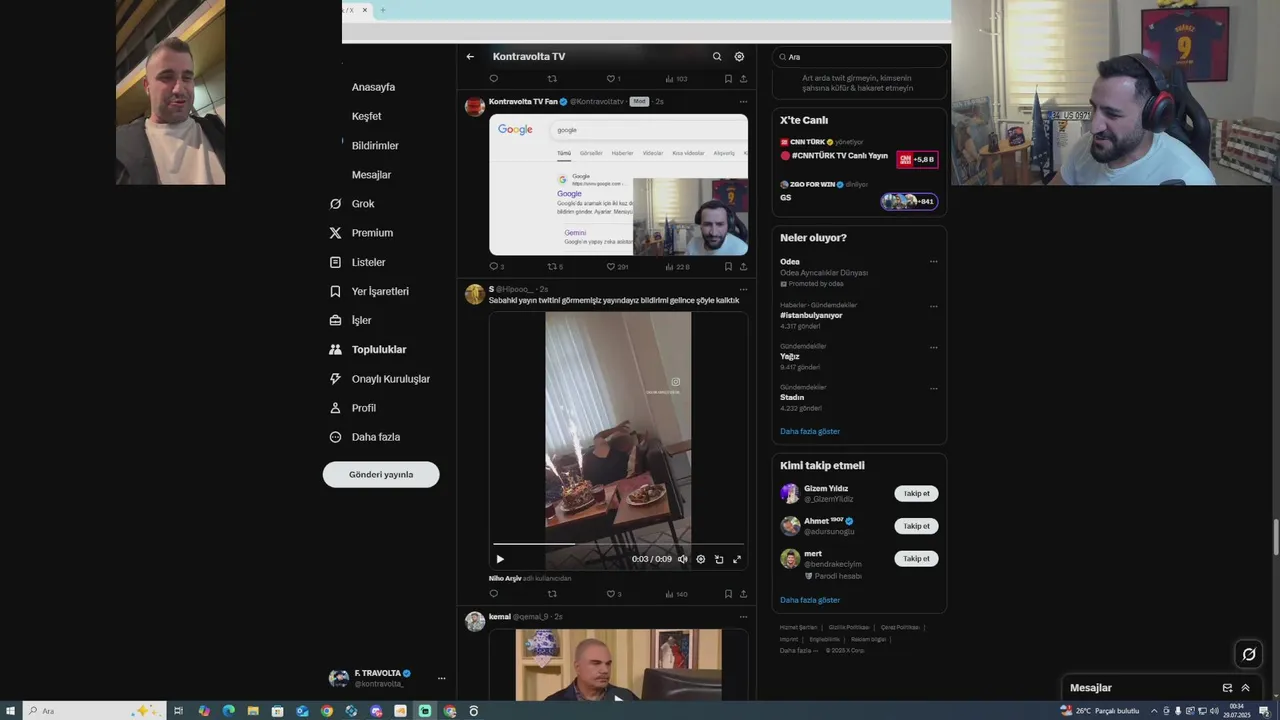This screenshot has height=720, width=1280.
Task: Show more trends via Daha fazla göster under Stadın
Action: coord(810,431)
